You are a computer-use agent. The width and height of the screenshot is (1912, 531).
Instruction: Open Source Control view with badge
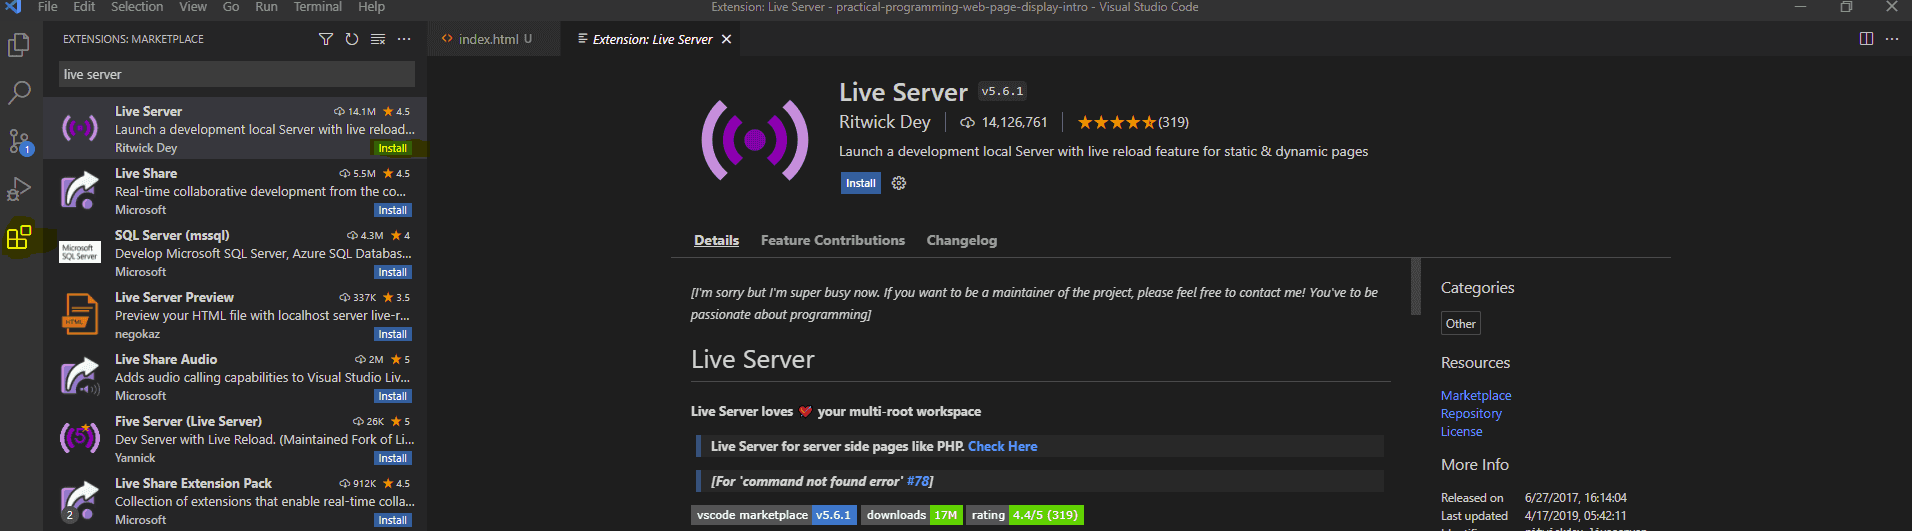pyautogui.click(x=20, y=141)
